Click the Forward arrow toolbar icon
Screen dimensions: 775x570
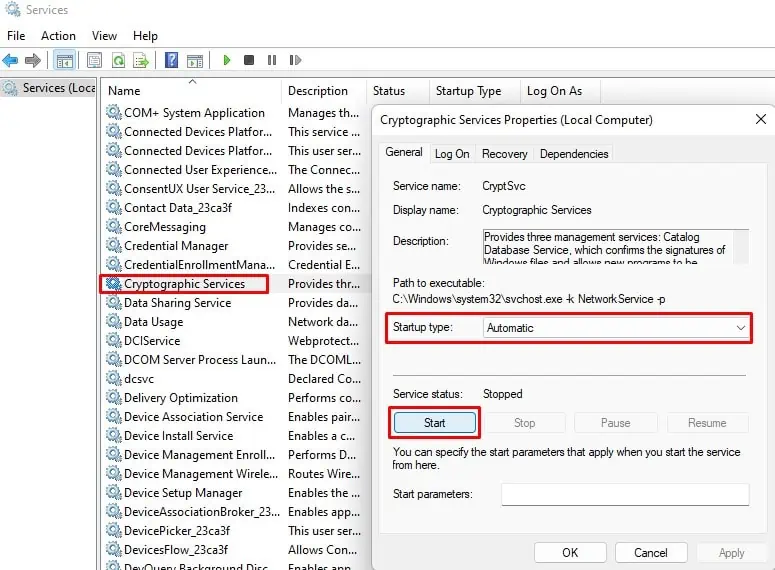coord(33,60)
